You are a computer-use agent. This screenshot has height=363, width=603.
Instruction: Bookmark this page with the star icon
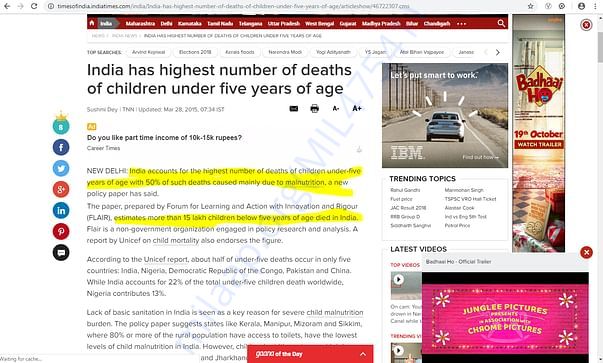click(531, 6)
